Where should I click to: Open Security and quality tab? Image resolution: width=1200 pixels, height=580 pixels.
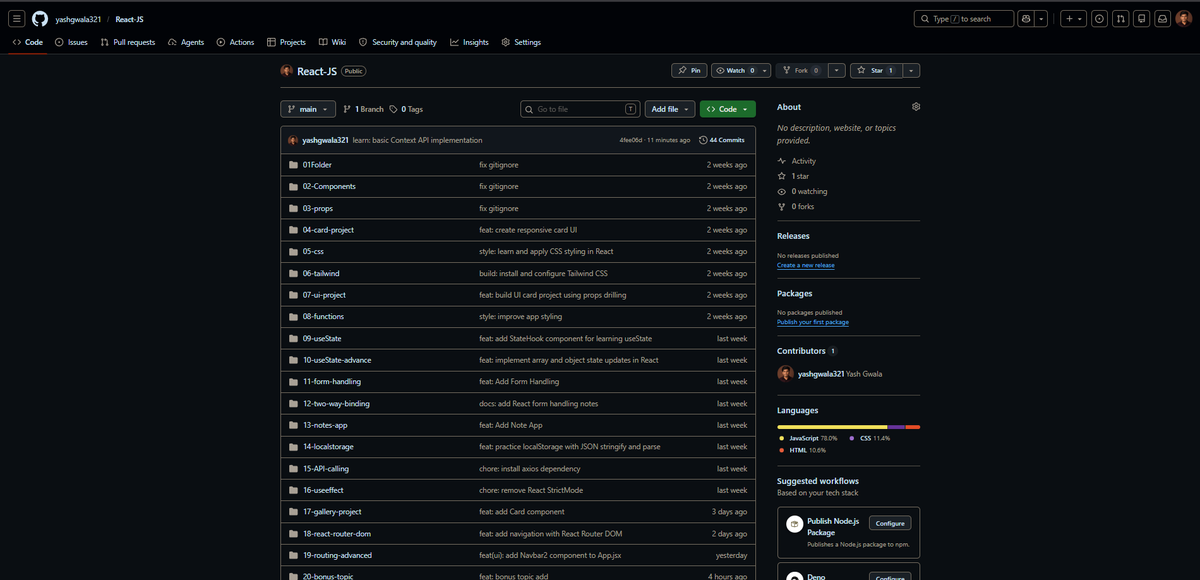397,42
